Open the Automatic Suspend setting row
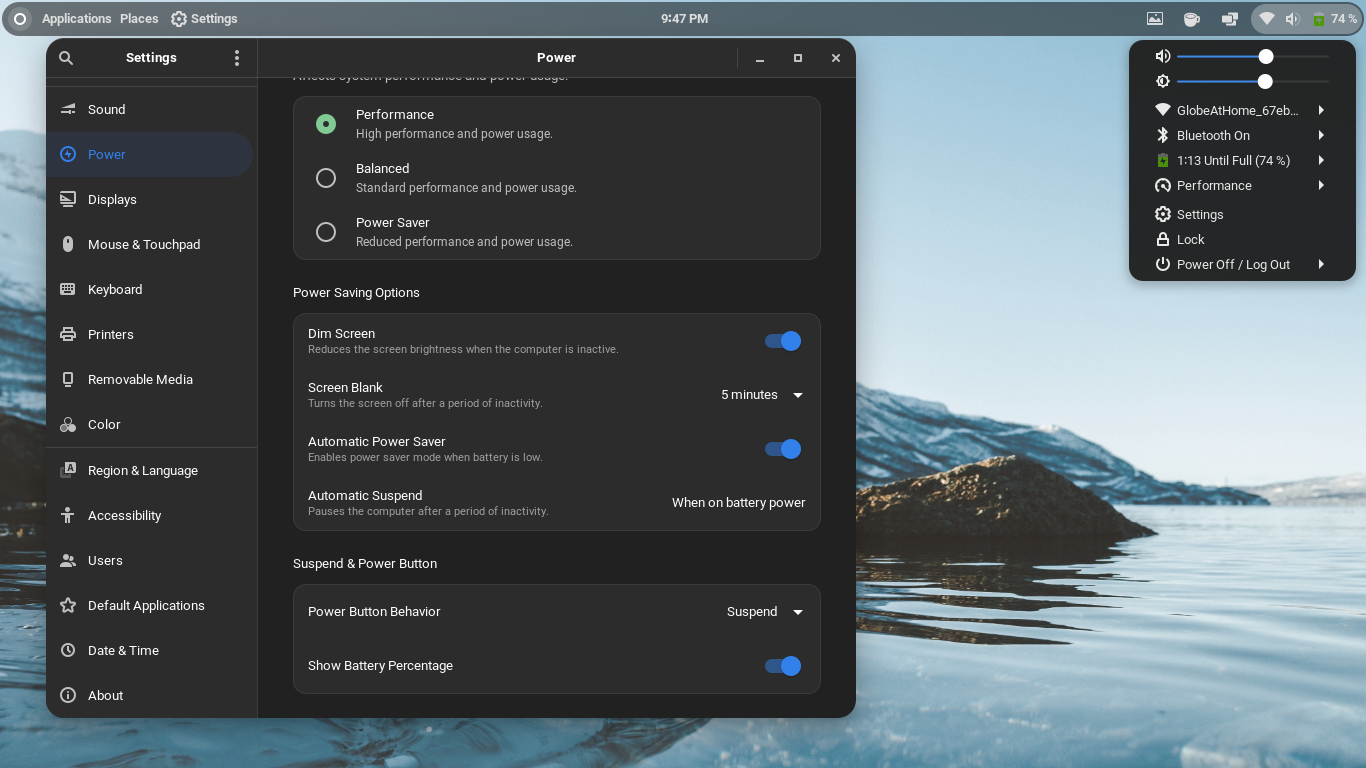This screenshot has height=768, width=1366. click(x=557, y=503)
